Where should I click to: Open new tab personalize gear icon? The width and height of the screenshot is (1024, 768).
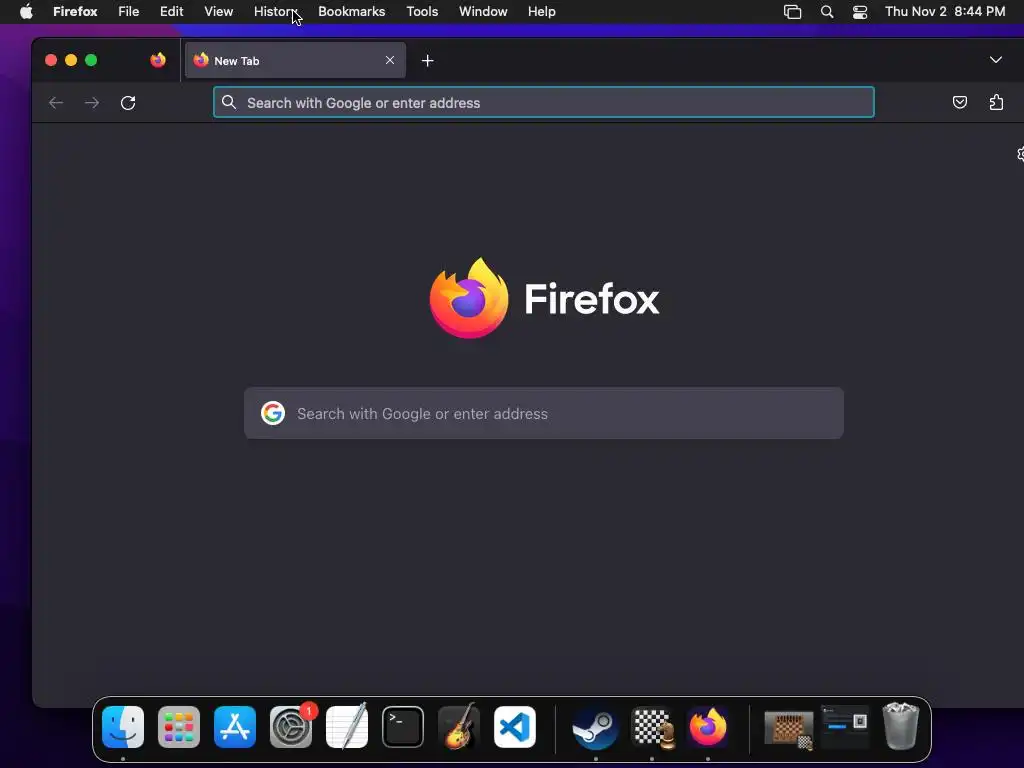[x=1020, y=154]
